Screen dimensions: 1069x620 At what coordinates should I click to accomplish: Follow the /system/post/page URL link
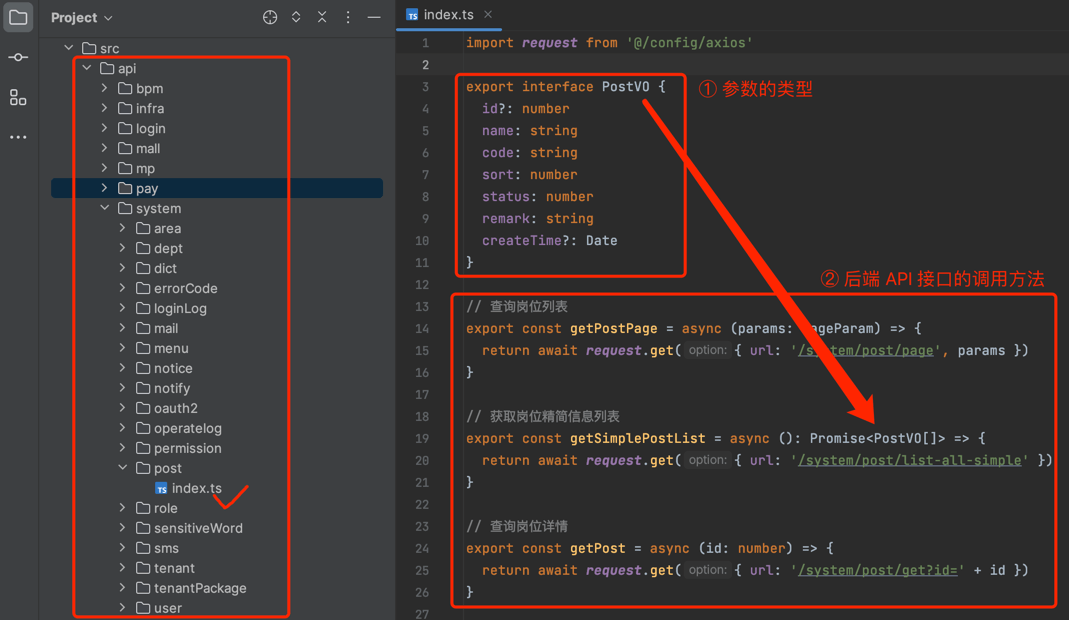pos(865,350)
